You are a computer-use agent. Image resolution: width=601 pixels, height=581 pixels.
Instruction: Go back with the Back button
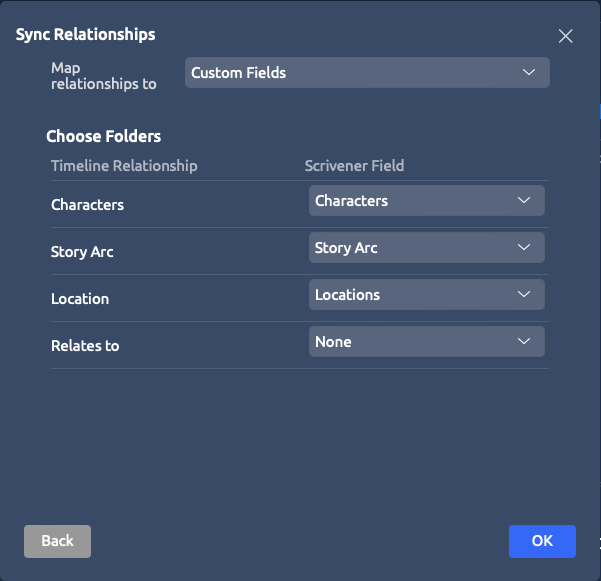(x=57, y=541)
